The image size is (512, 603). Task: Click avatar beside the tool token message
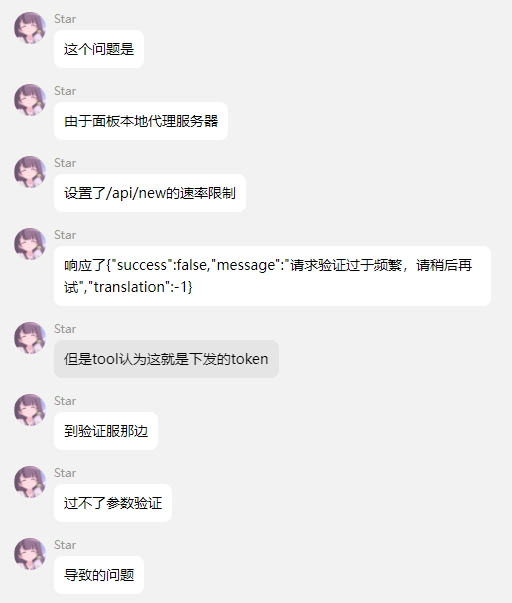[30, 338]
